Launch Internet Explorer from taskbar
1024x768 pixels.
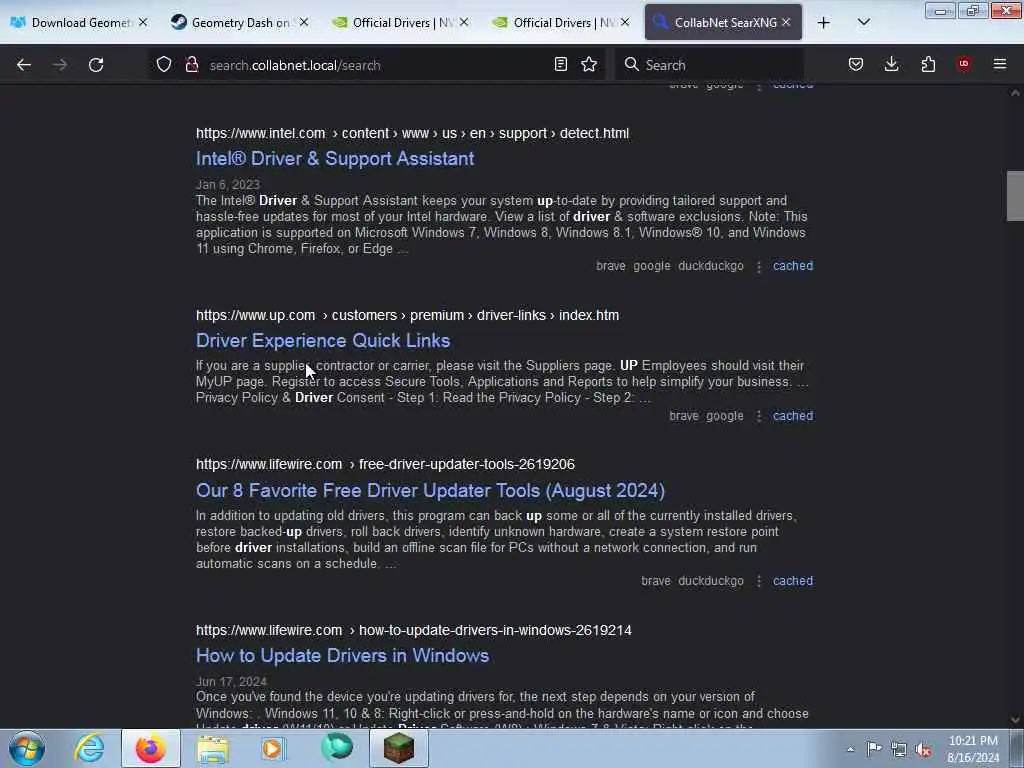pyautogui.click(x=89, y=748)
